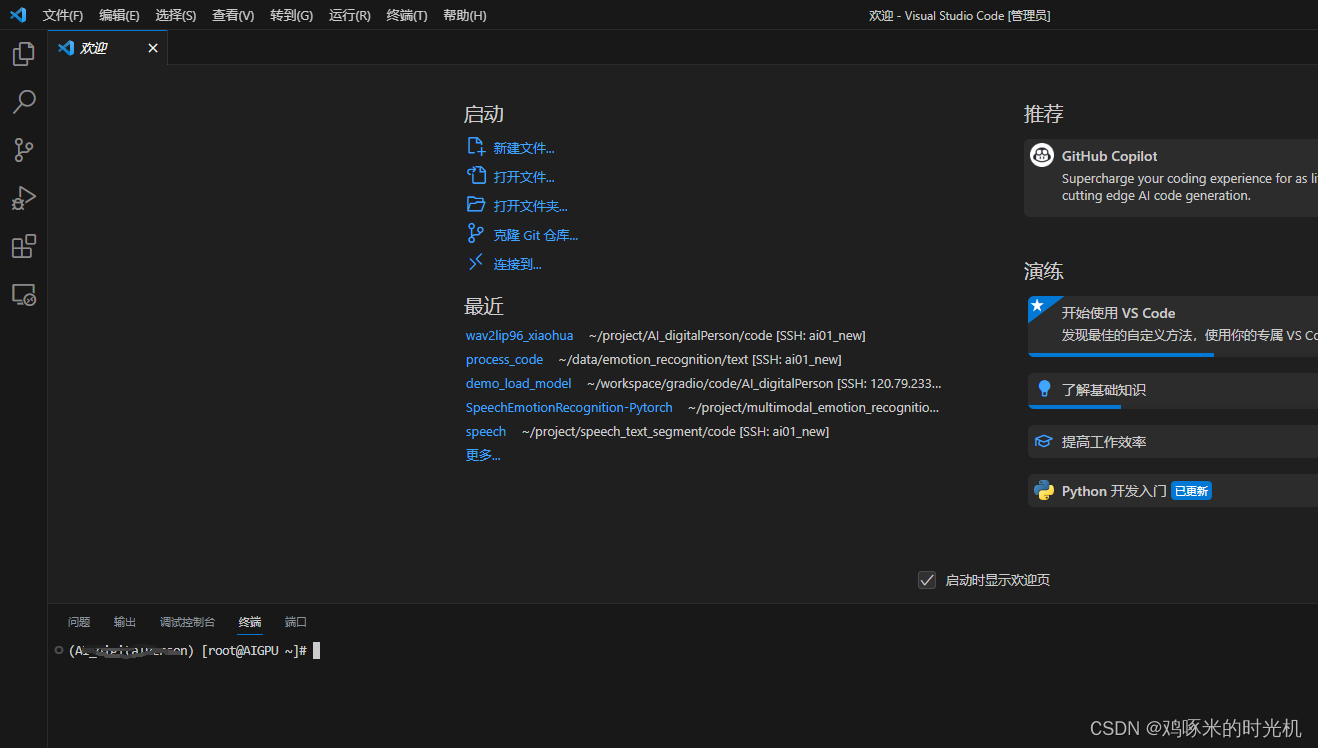Toggle 启动时显示欢迎页 checkbox
Screen dimensions: 1318x748
[x=927, y=580]
